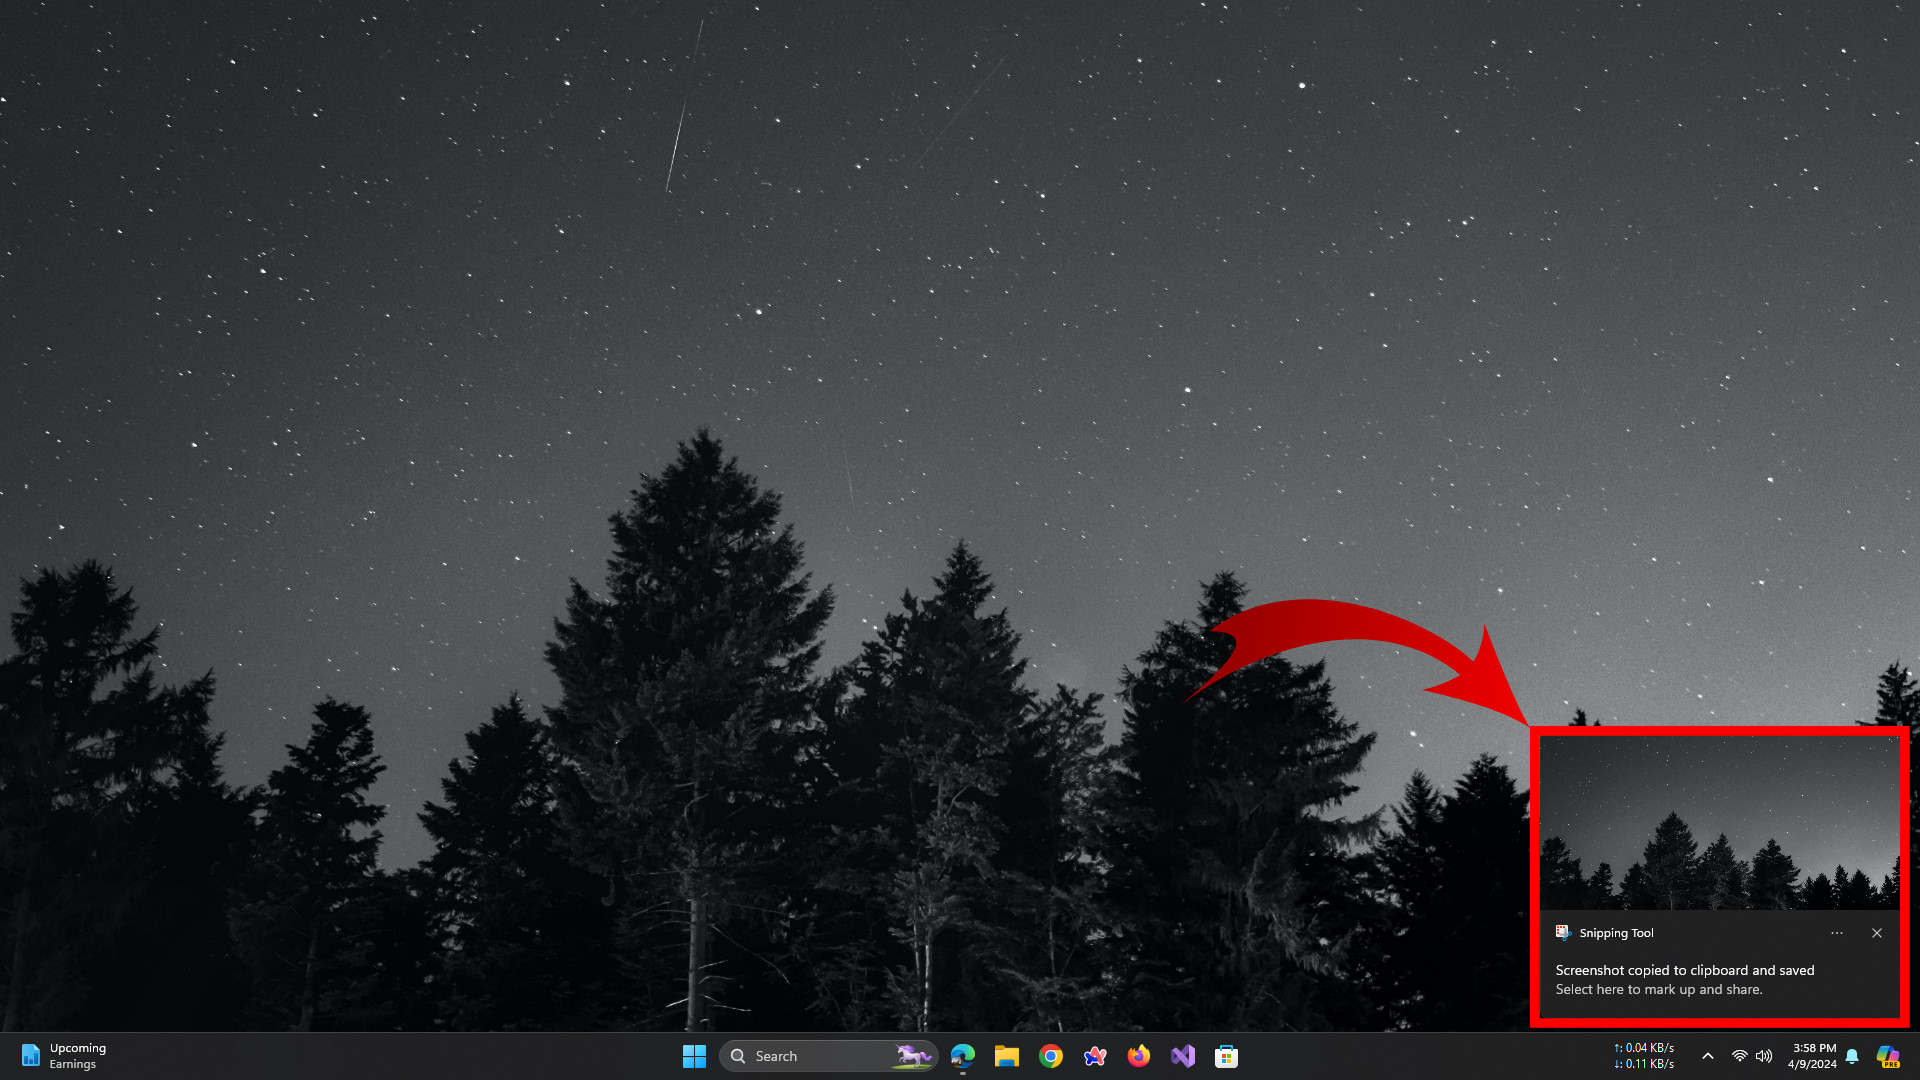The height and width of the screenshot is (1080, 1920).
Task: Dismiss the Snipping Tool notification
Action: pos(1877,933)
